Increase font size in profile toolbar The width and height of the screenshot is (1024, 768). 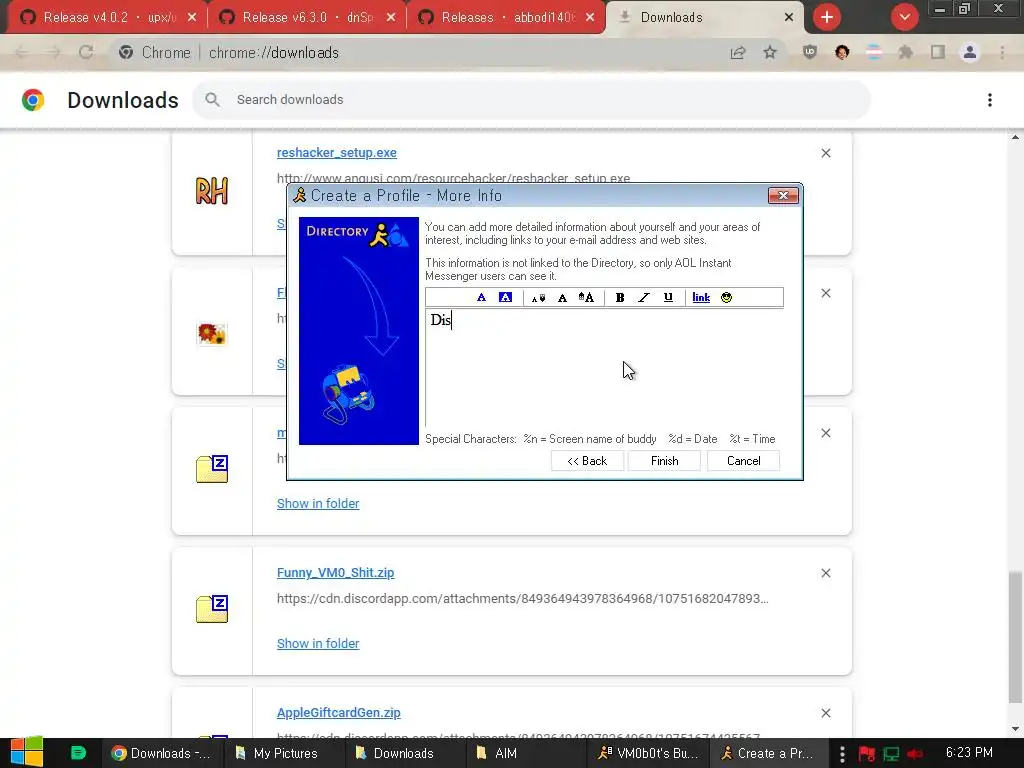(x=586, y=297)
